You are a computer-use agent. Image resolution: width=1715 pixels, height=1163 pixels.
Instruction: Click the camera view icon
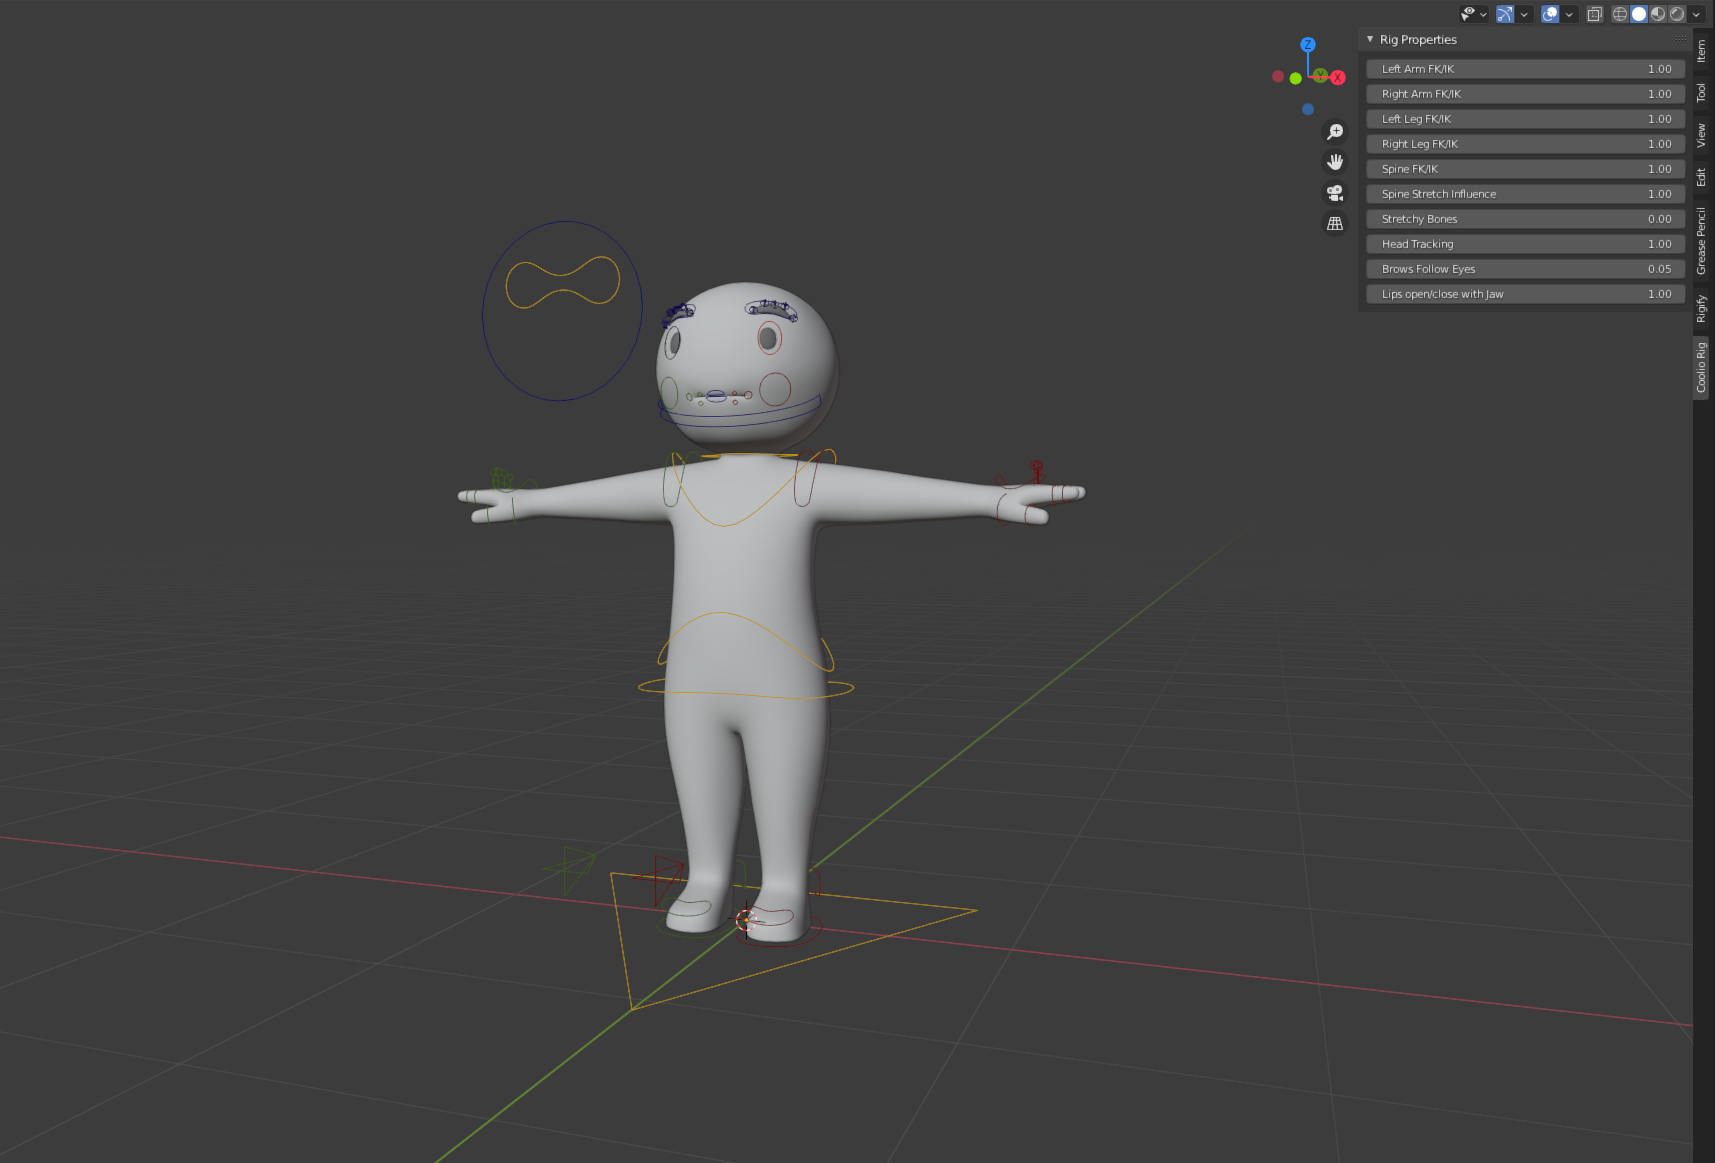pos(1335,192)
